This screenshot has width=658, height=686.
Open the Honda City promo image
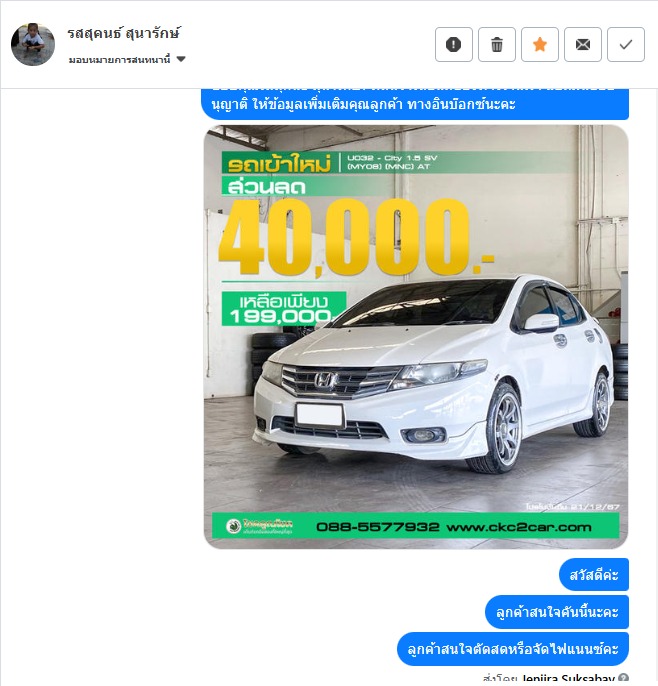pos(416,337)
